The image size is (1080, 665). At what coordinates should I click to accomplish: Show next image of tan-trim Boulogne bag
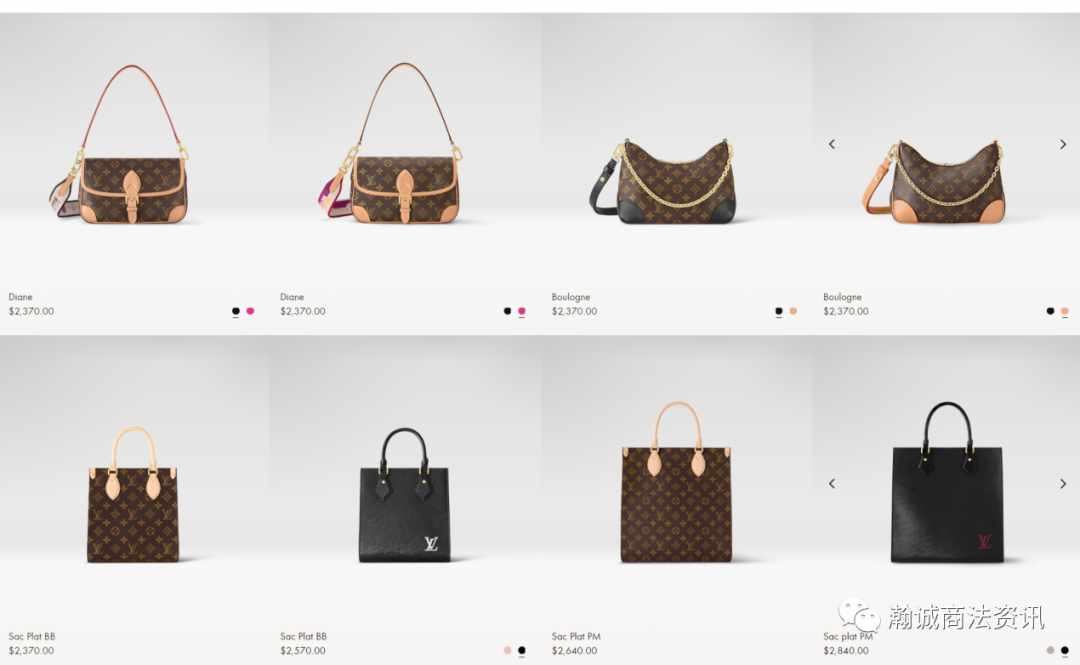coord(1063,144)
